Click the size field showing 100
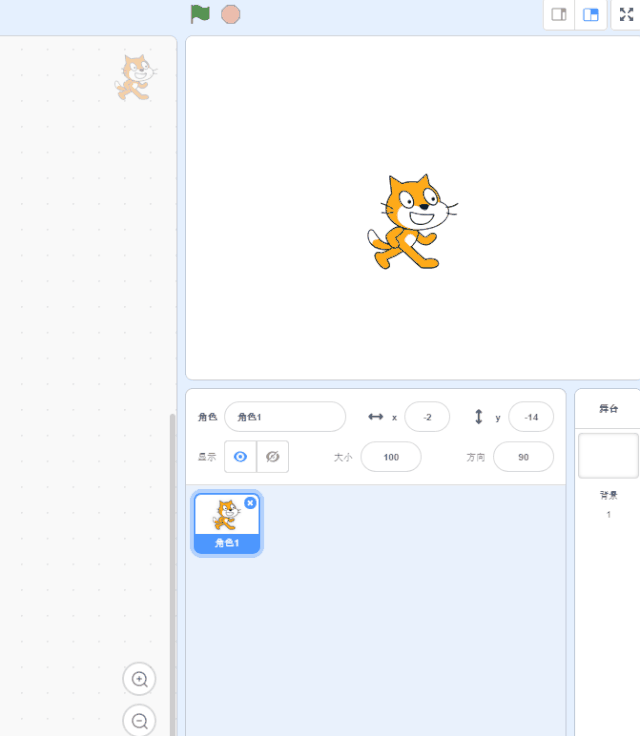640x736 pixels. [391, 457]
